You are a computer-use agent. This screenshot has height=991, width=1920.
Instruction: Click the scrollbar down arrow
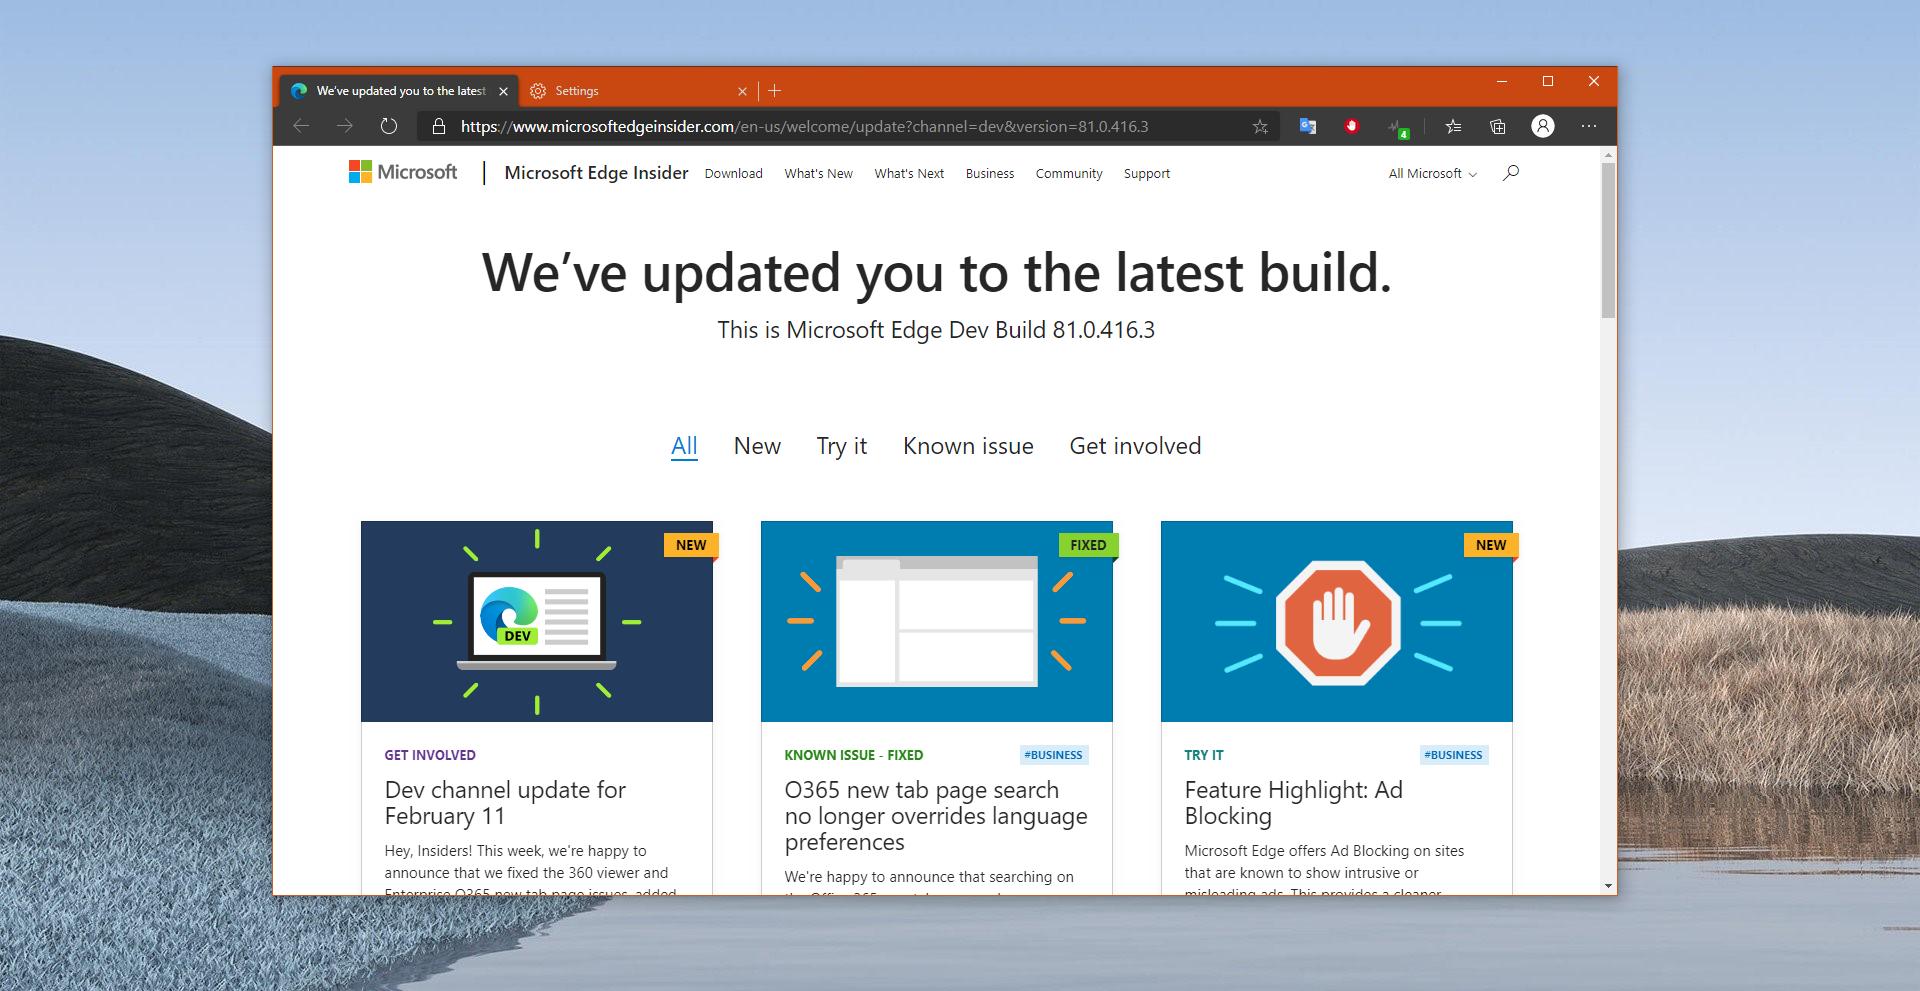(x=1608, y=886)
